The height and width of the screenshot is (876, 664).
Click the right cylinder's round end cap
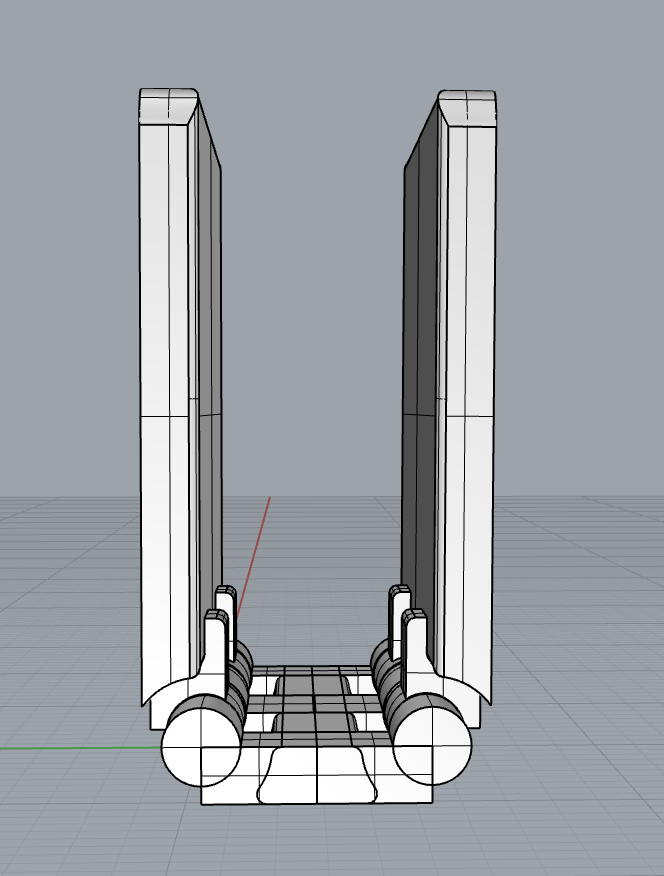pos(432,746)
